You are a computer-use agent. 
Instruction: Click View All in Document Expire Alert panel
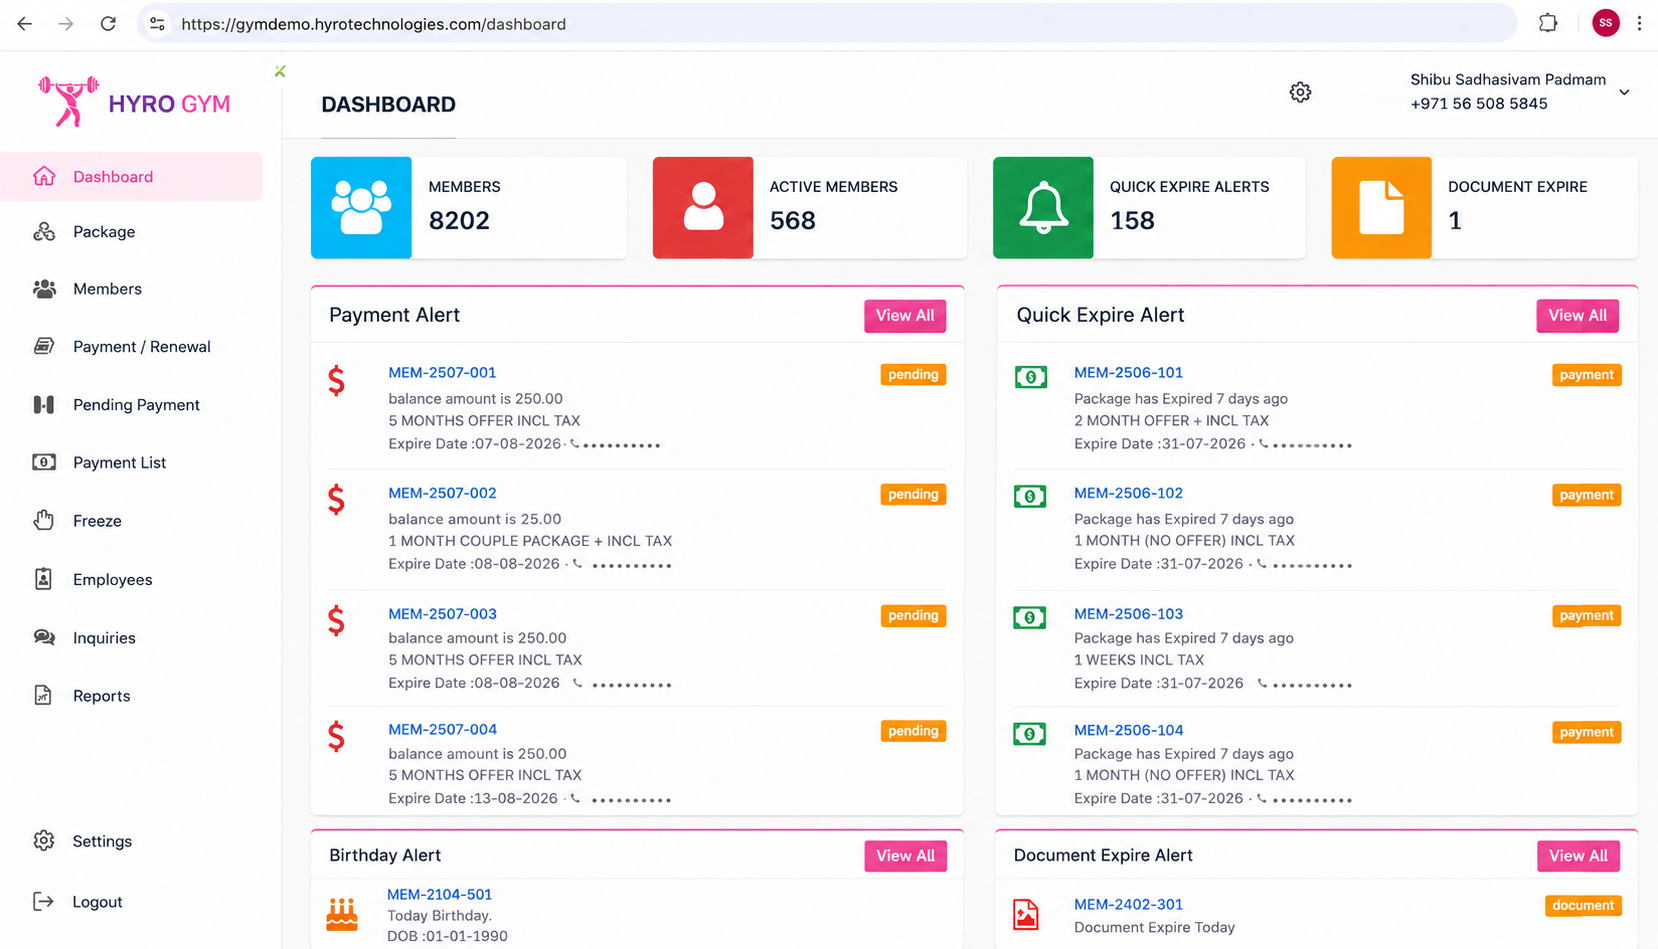[x=1578, y=856]
